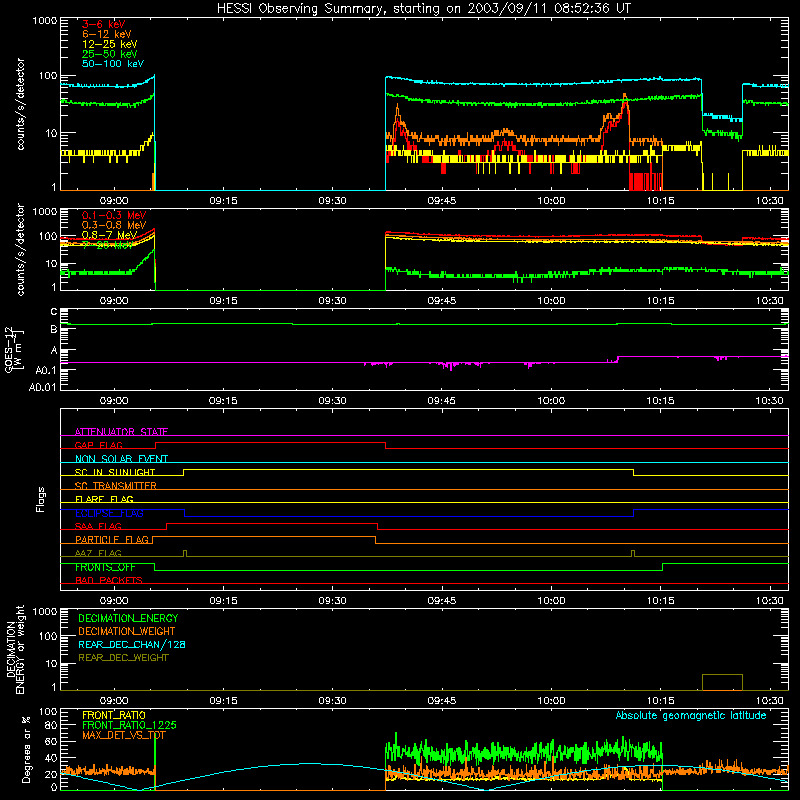This screenshot has height=800, width=800.
Task: Select the AAZ_FLAG label
Action: click(98, 553)
